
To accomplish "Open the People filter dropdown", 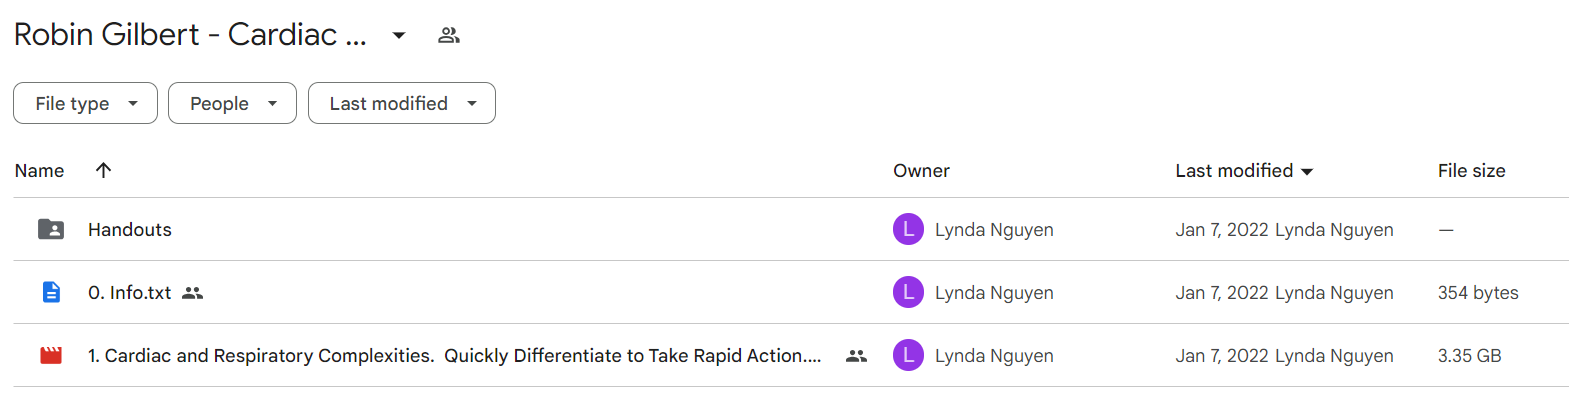I will [x=232, y=103].
